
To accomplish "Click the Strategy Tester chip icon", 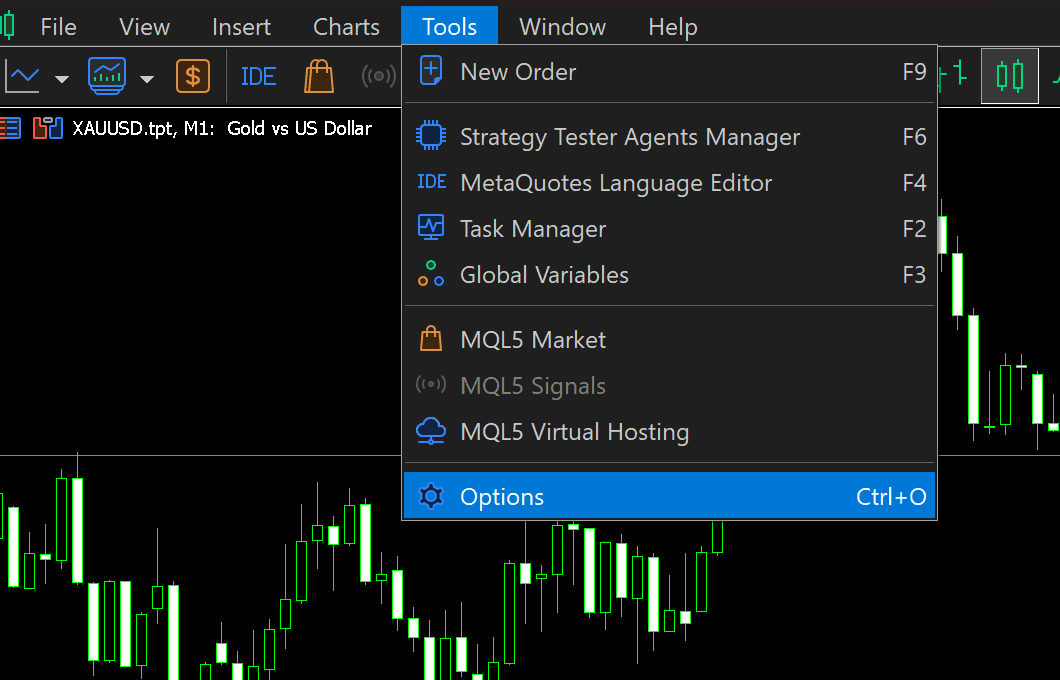I will coord(431,136).
